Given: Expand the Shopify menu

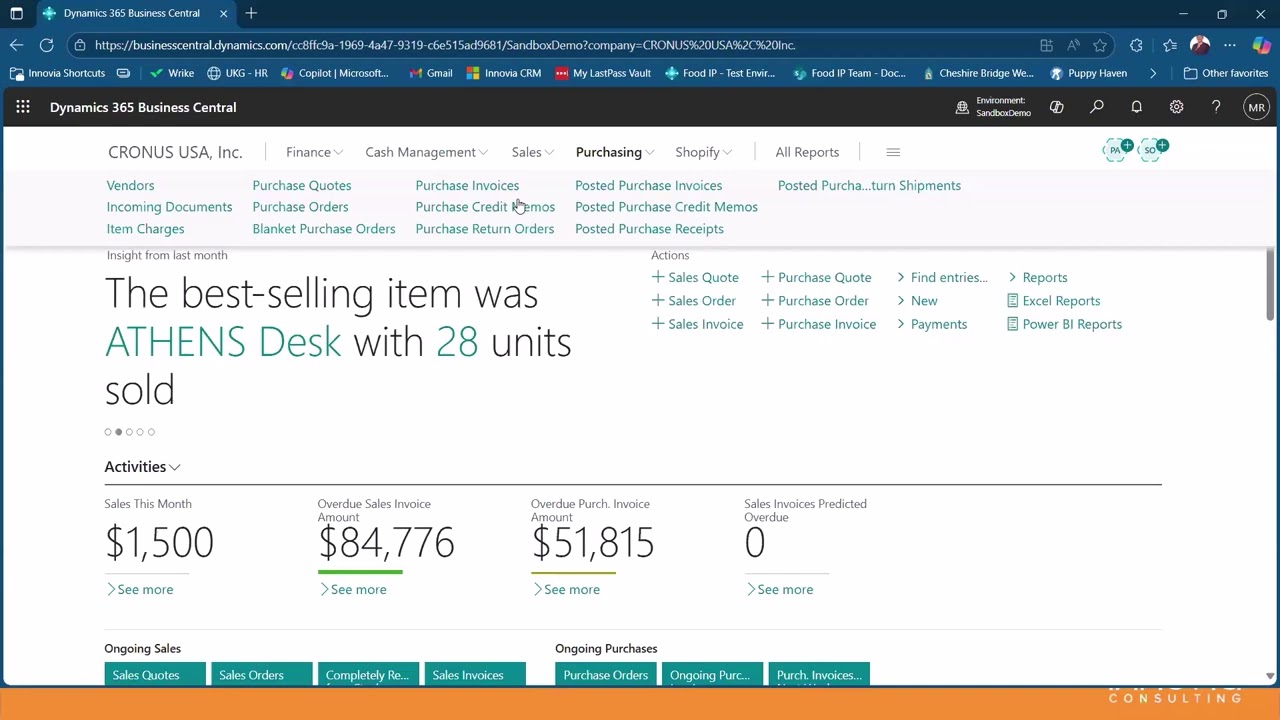Looking at the screenshot, I should [703, 152].
